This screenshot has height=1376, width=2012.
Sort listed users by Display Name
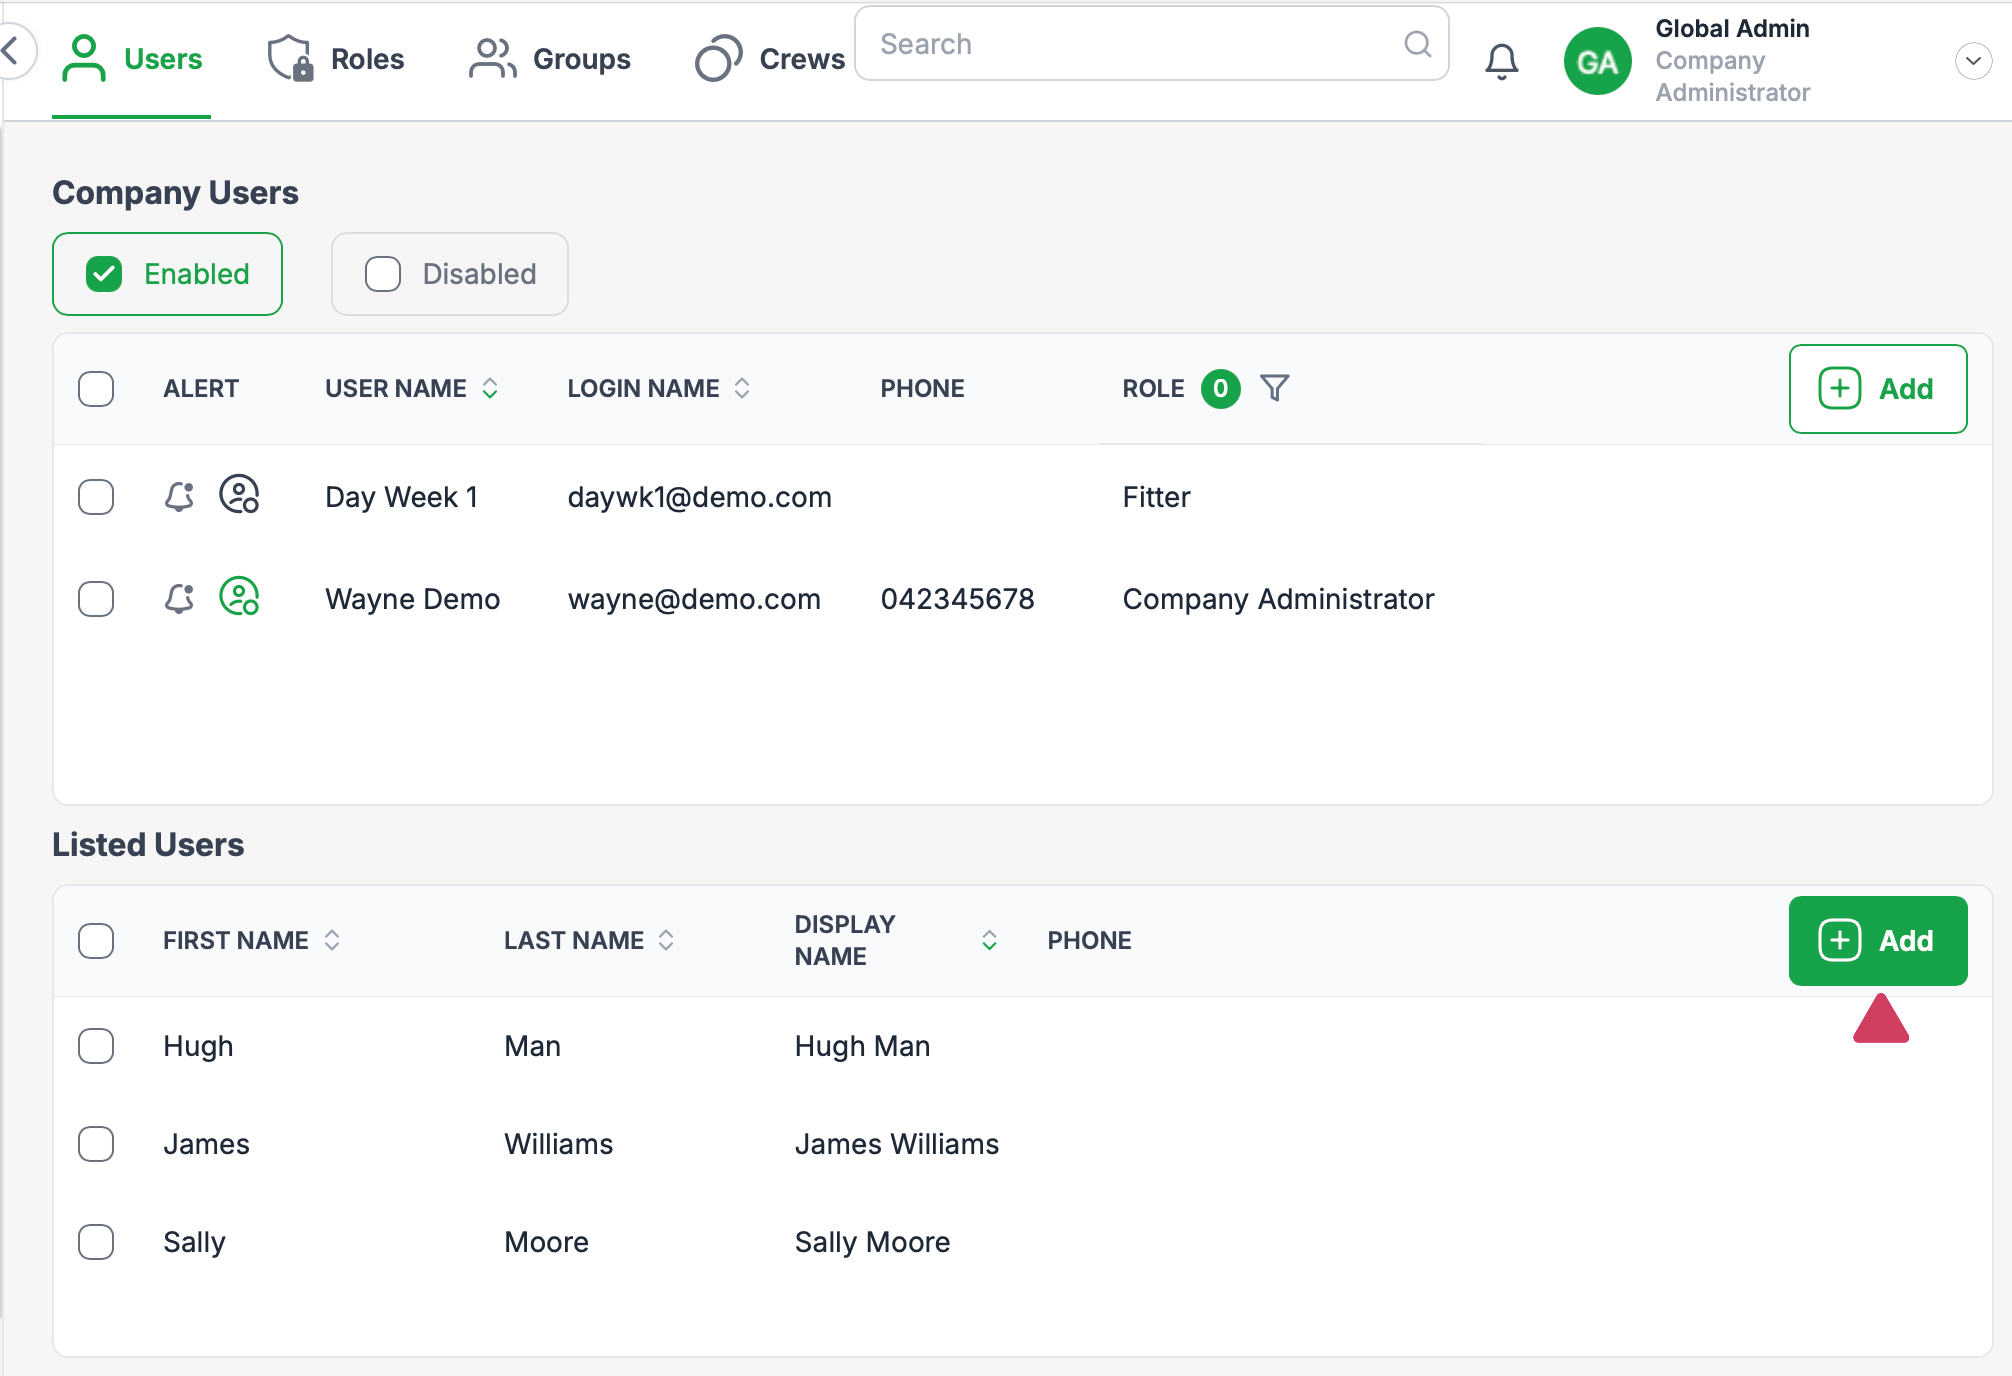point(988,940)
